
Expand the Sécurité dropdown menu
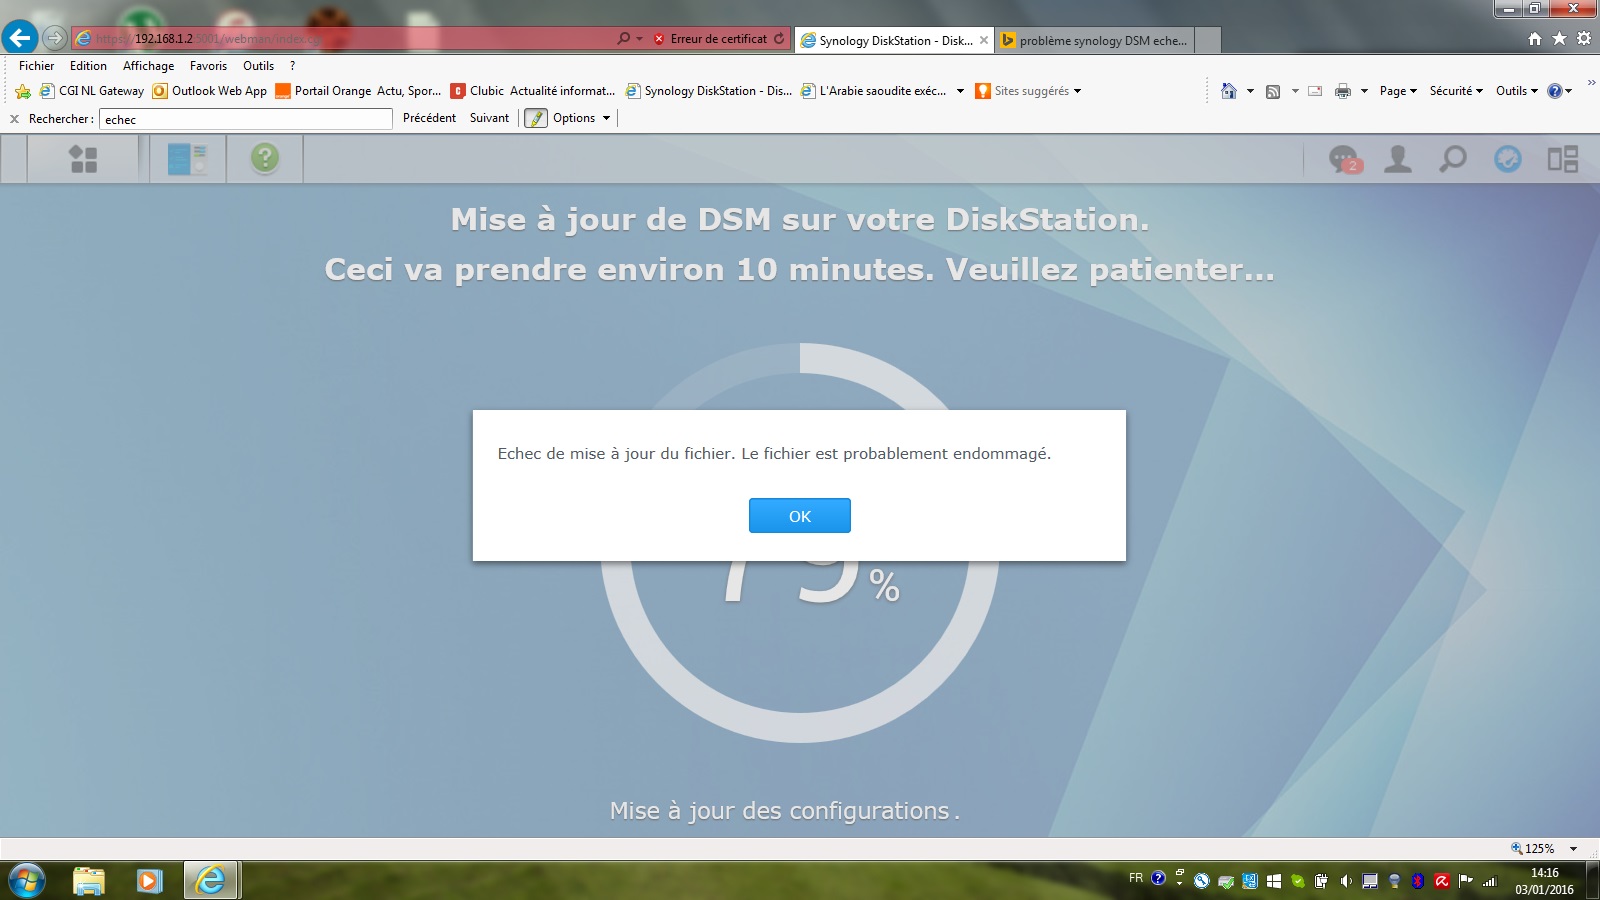pyautogui.click(x=1456, y=91)
